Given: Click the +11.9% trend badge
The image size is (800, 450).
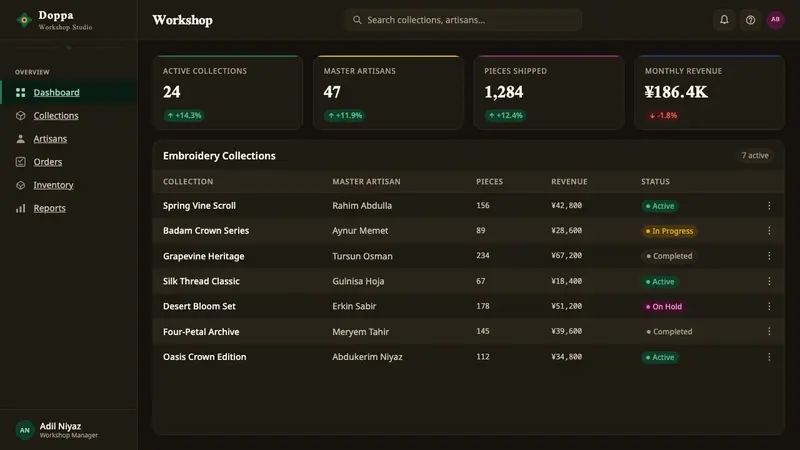Looking at the screenshot, I should point(345,115).
